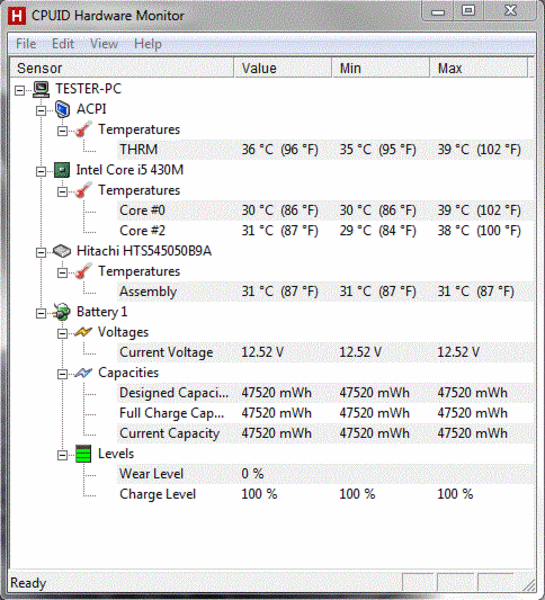This screenshot has width=545, height=600.
Task: Open the File menu
Action: (26, 44)
